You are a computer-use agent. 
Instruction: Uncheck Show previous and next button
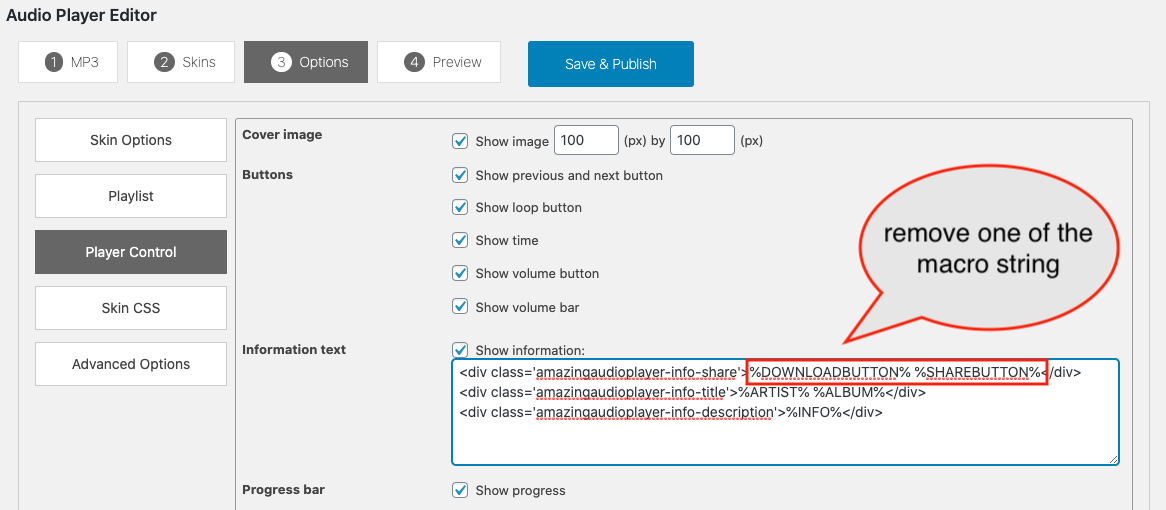tap(460, 175)
